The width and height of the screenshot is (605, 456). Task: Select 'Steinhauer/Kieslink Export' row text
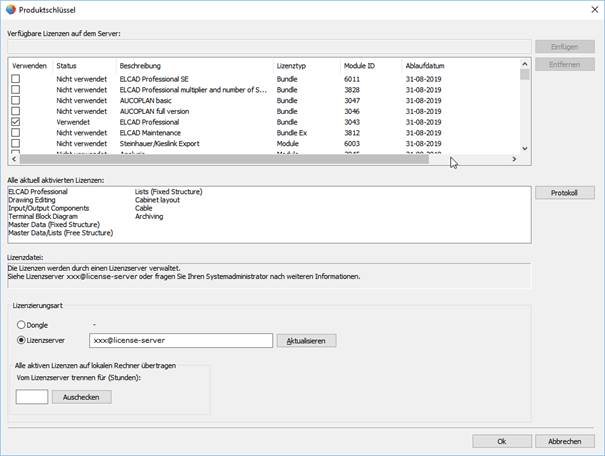(x=159, y=144)
